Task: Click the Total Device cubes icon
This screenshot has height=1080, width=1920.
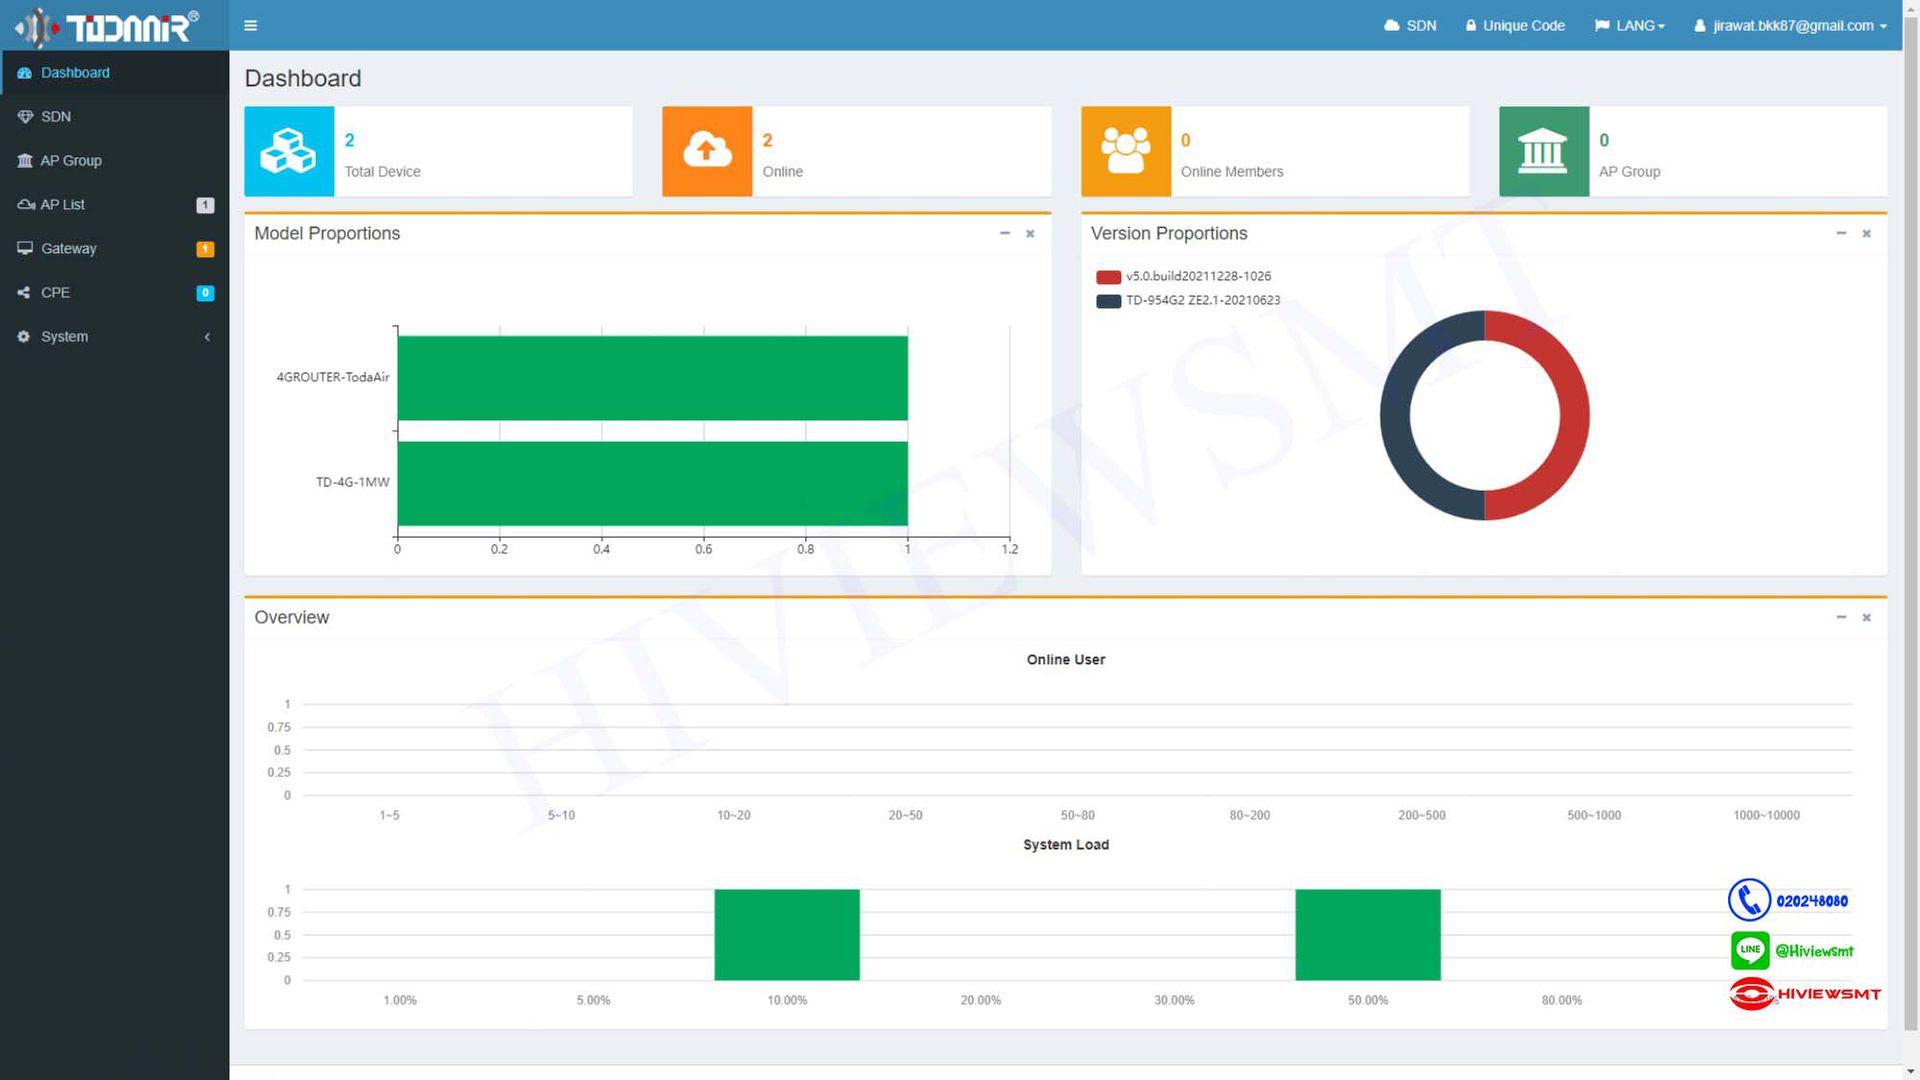Action: [289, 151]
